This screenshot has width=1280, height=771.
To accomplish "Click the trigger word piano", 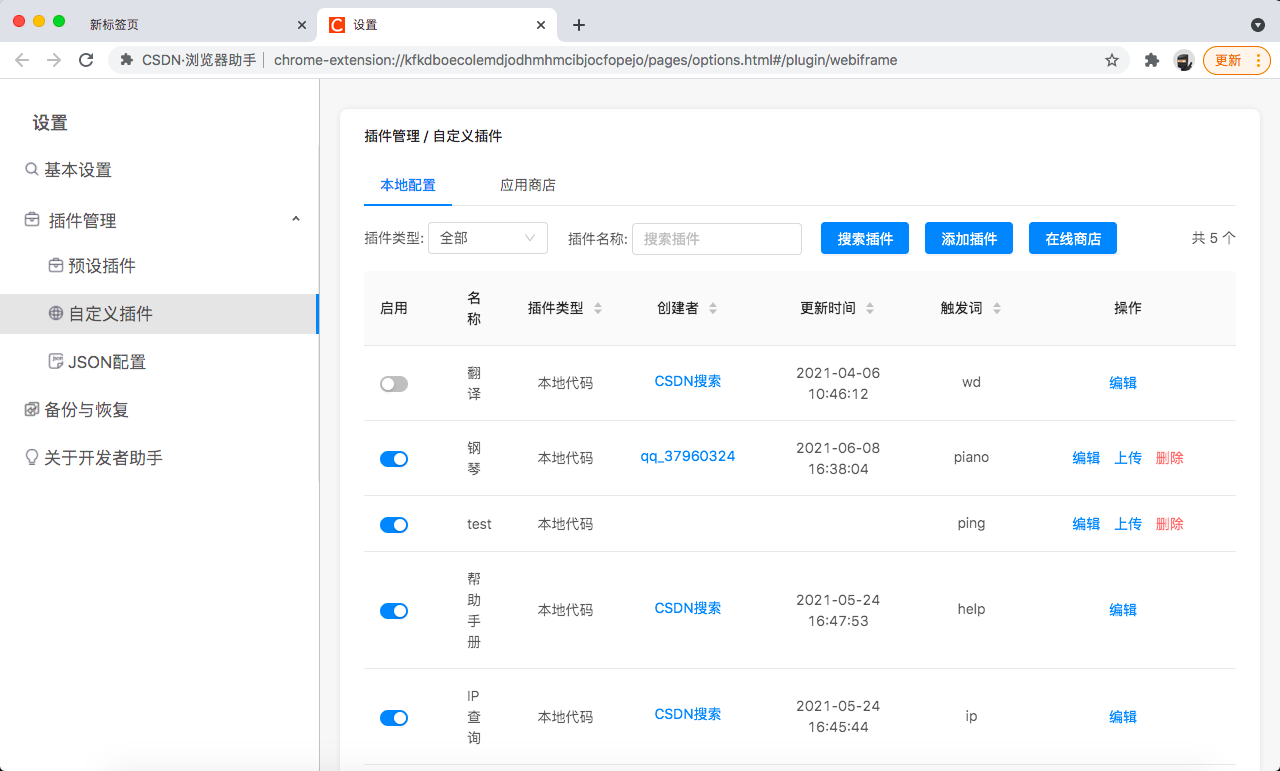I will click(971, 457).
